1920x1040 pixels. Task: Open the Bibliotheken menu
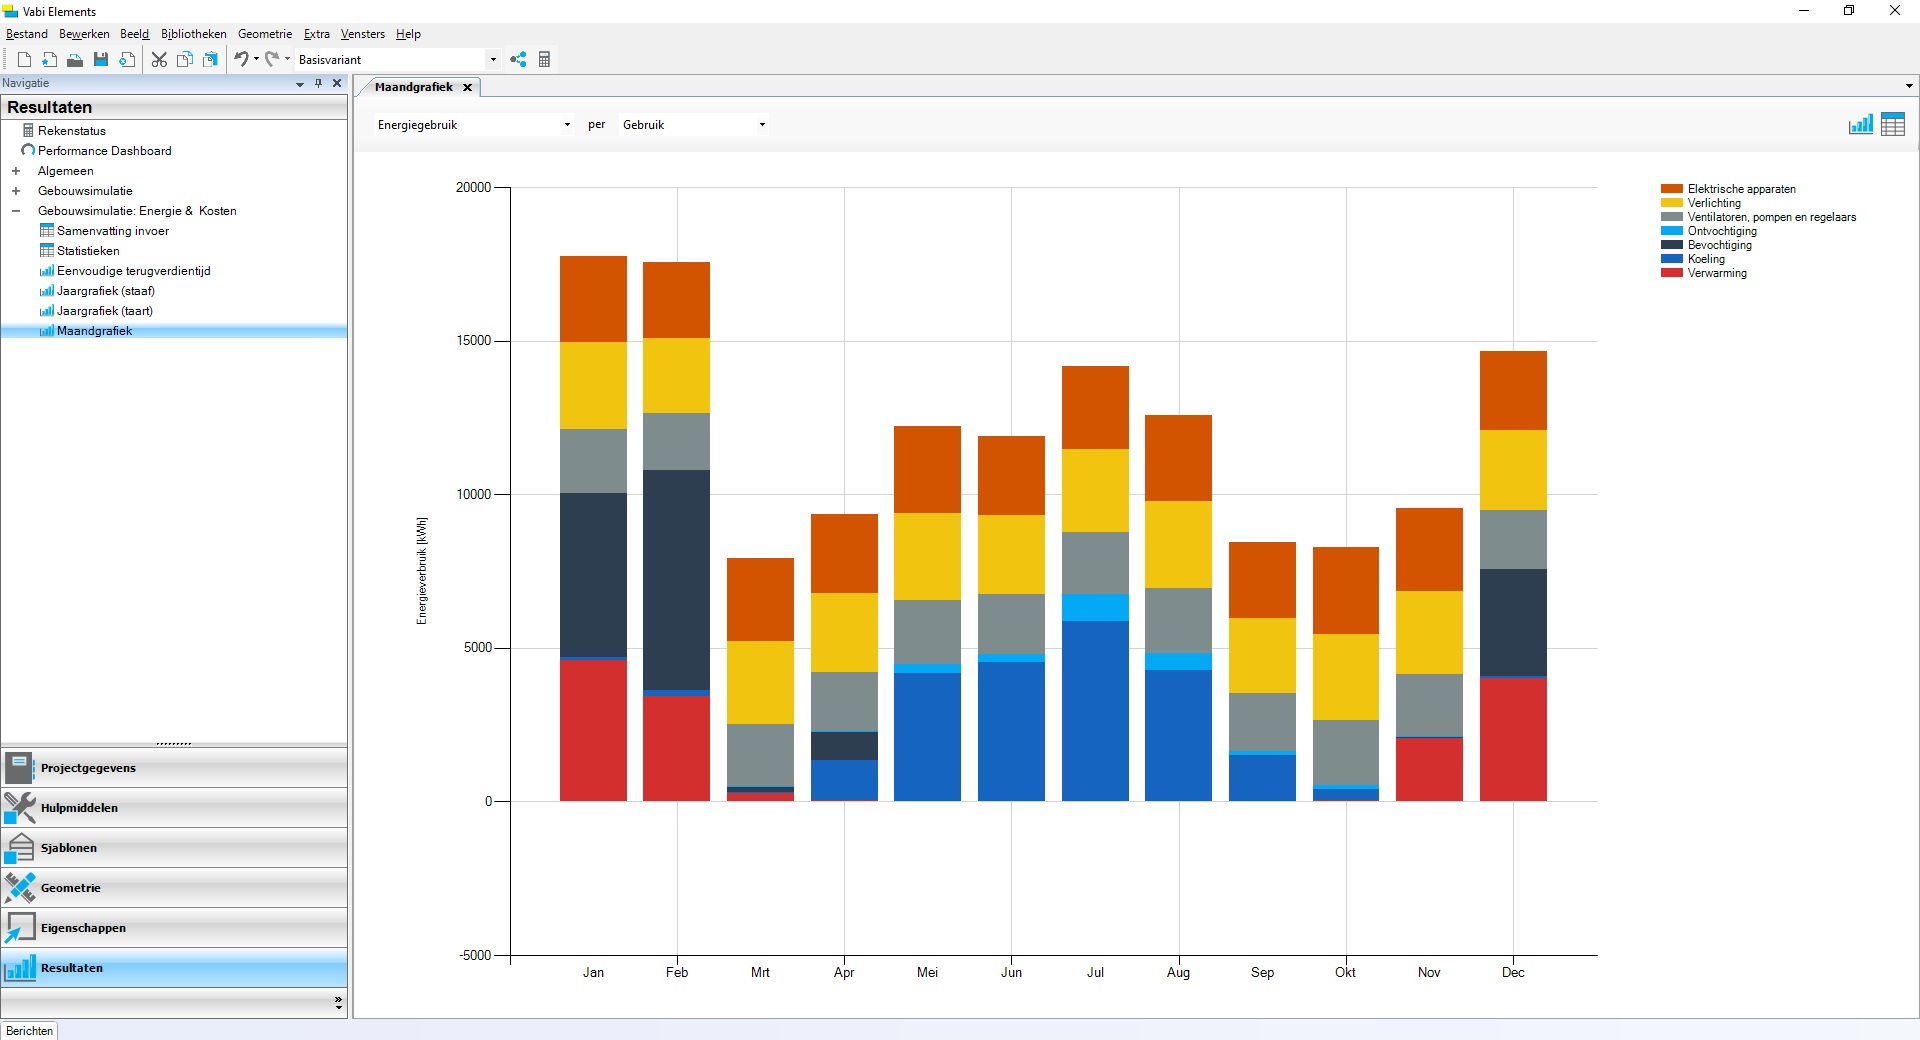coord(193,34)
